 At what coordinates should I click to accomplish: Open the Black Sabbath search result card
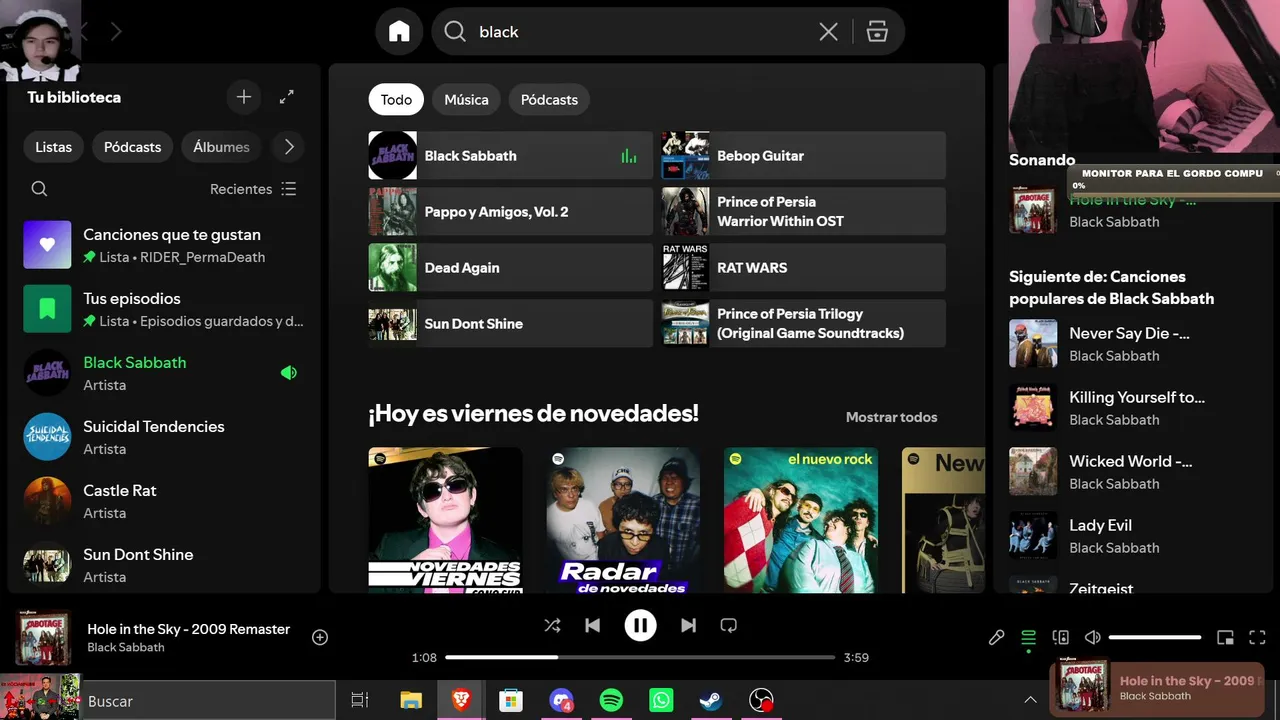tap(510, 156)
